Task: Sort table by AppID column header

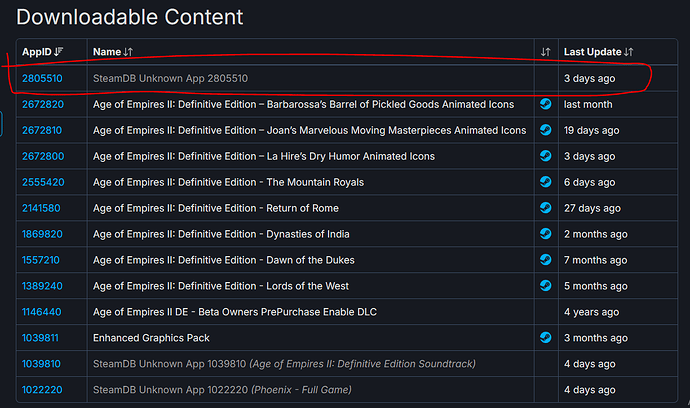Action: (43, 52)
